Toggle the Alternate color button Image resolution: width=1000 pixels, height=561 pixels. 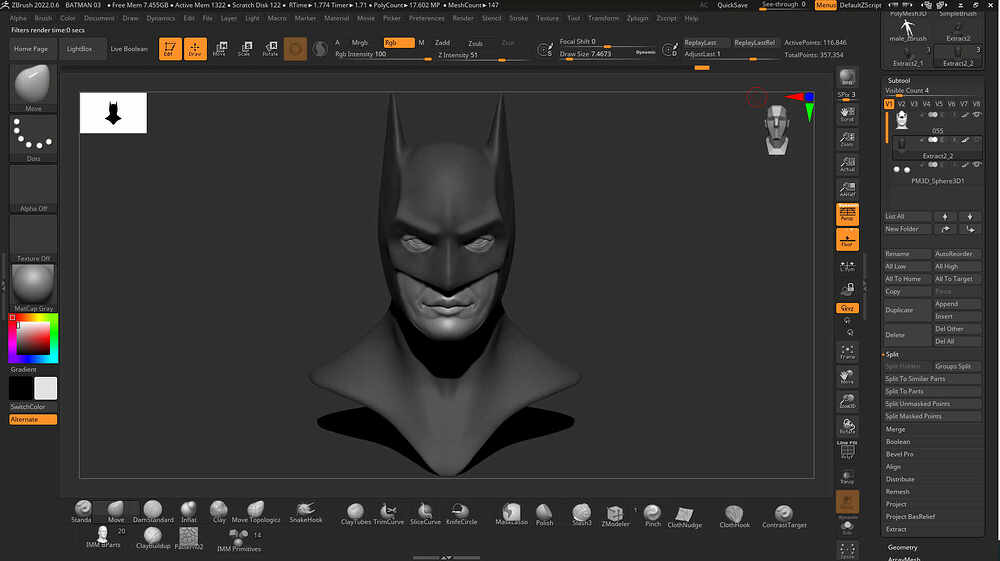point(33,419)
